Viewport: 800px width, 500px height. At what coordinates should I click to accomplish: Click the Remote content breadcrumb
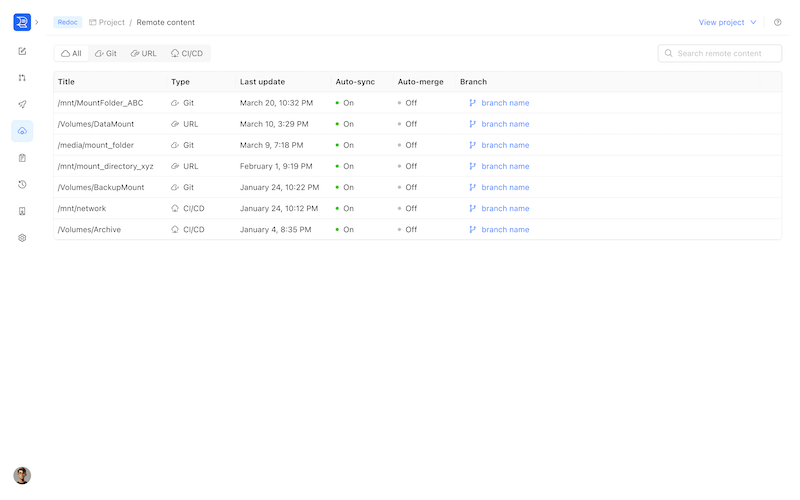pyautogui.click(x=165, y=22)
